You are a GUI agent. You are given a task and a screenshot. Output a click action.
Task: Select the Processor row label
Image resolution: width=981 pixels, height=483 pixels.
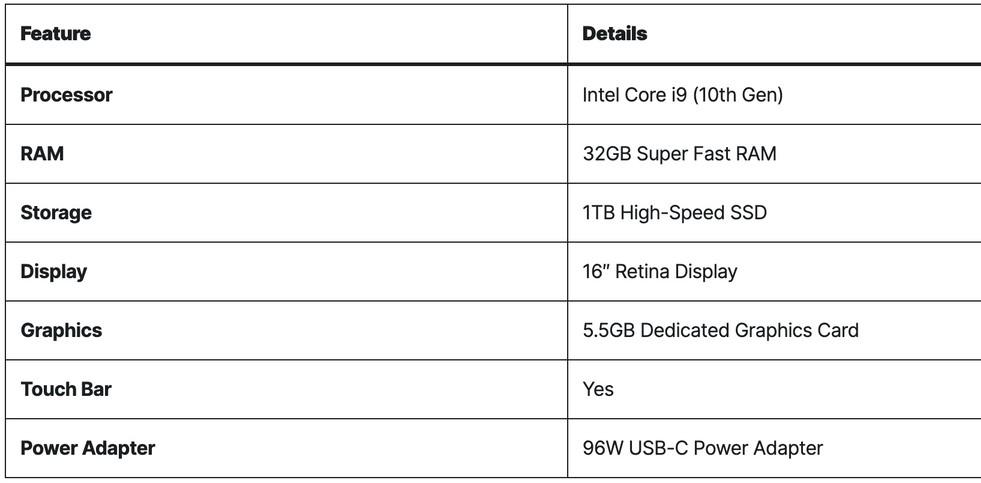[66, 95]
